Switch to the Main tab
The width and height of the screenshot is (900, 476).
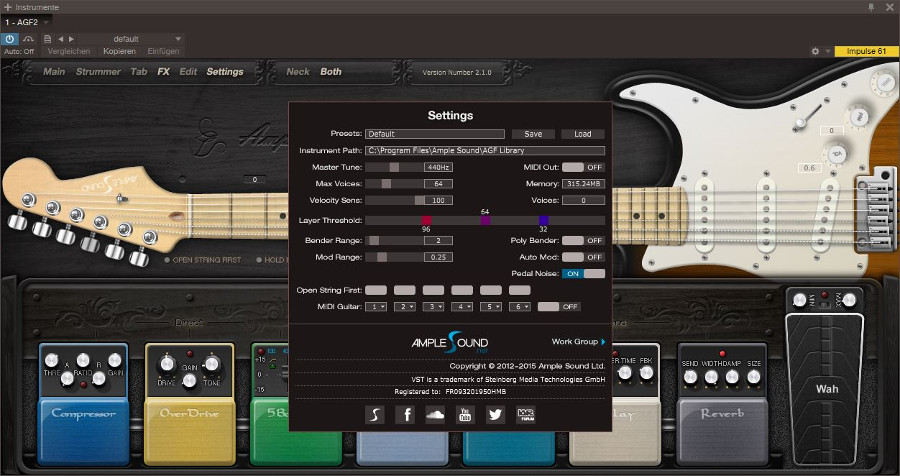click(54, 72)
